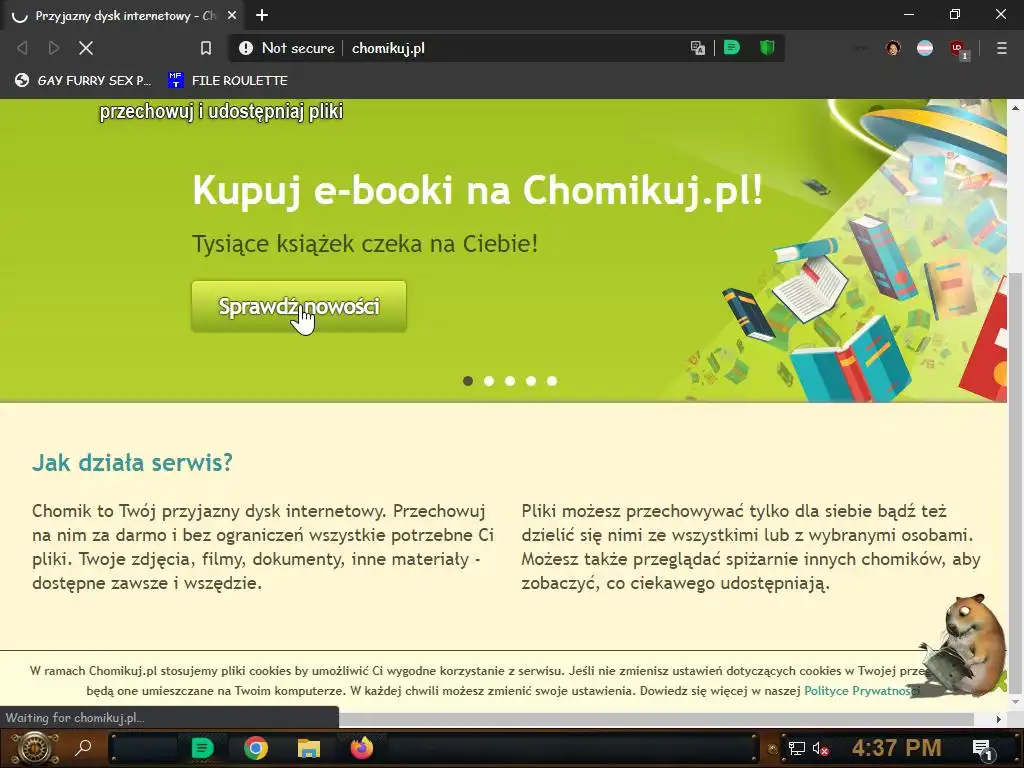The height and width of the screenshot is (768, 1024).
Task: Click the przechowuj i udostępniaj pliki tagline
Action: [x=221, y=112]
